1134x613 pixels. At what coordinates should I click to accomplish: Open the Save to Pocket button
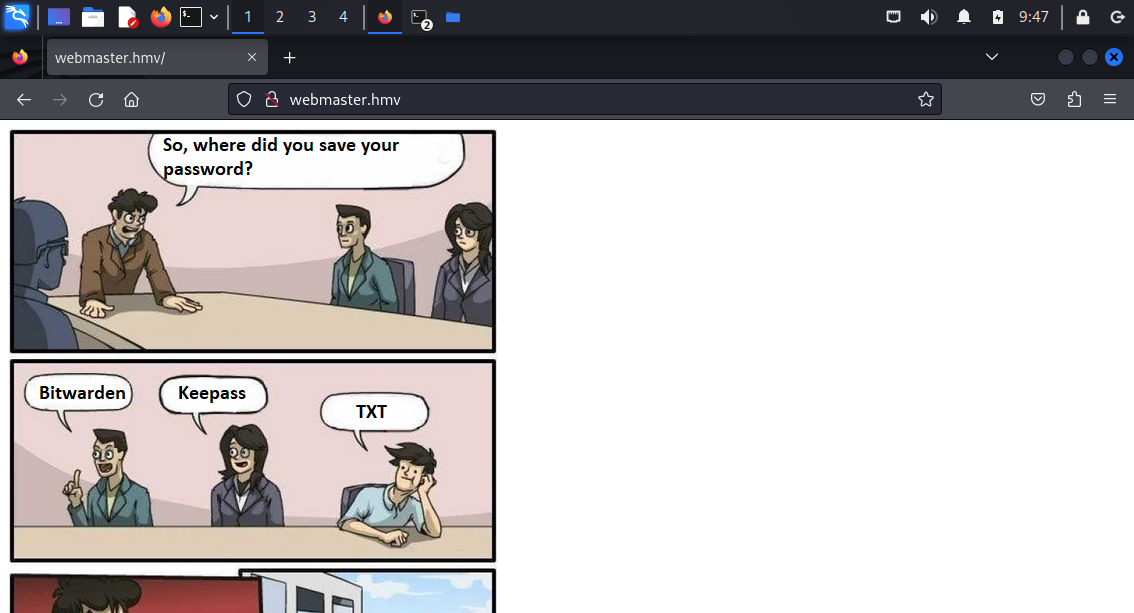coord(1038,100)
